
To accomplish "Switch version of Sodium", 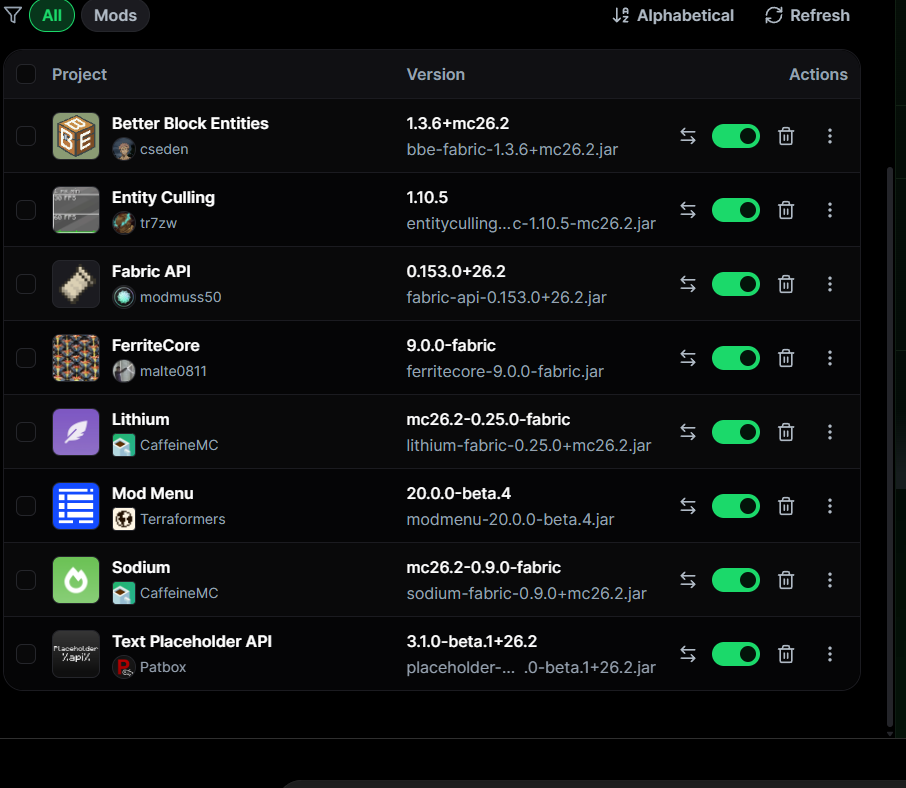I will 688,580.
